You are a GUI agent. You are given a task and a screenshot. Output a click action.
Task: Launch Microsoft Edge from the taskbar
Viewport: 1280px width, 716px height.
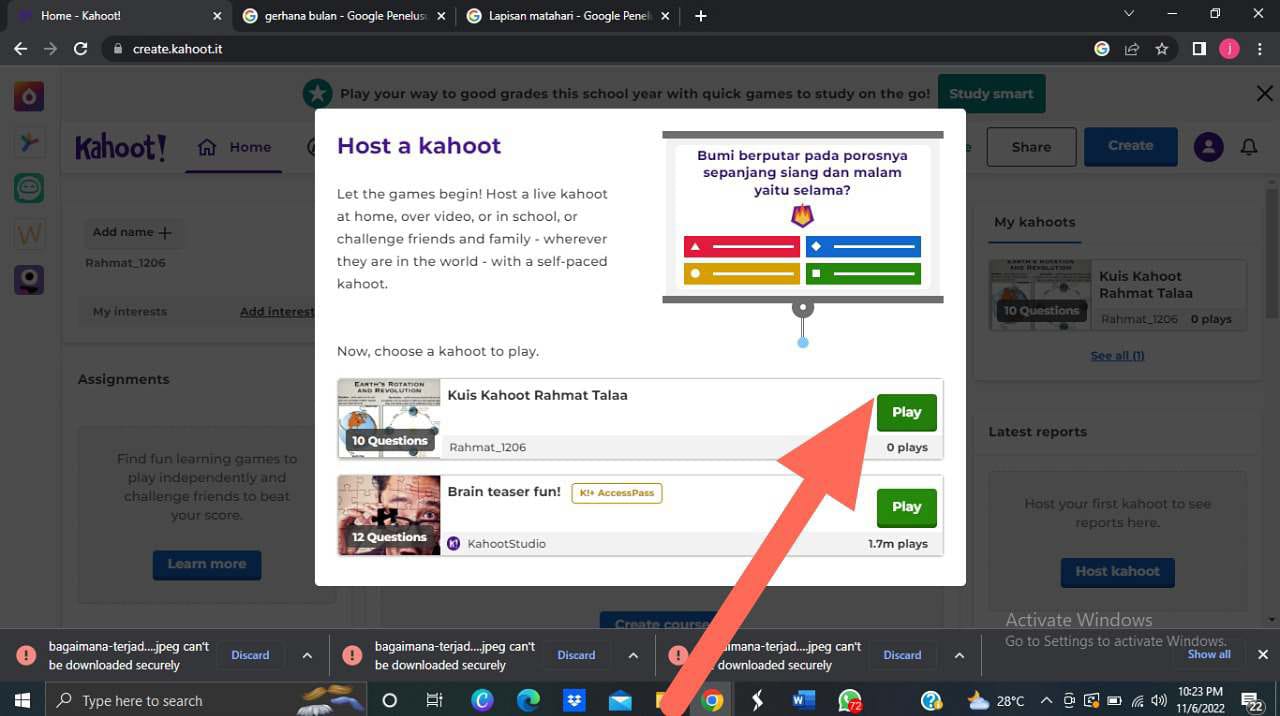coord(527,700)
